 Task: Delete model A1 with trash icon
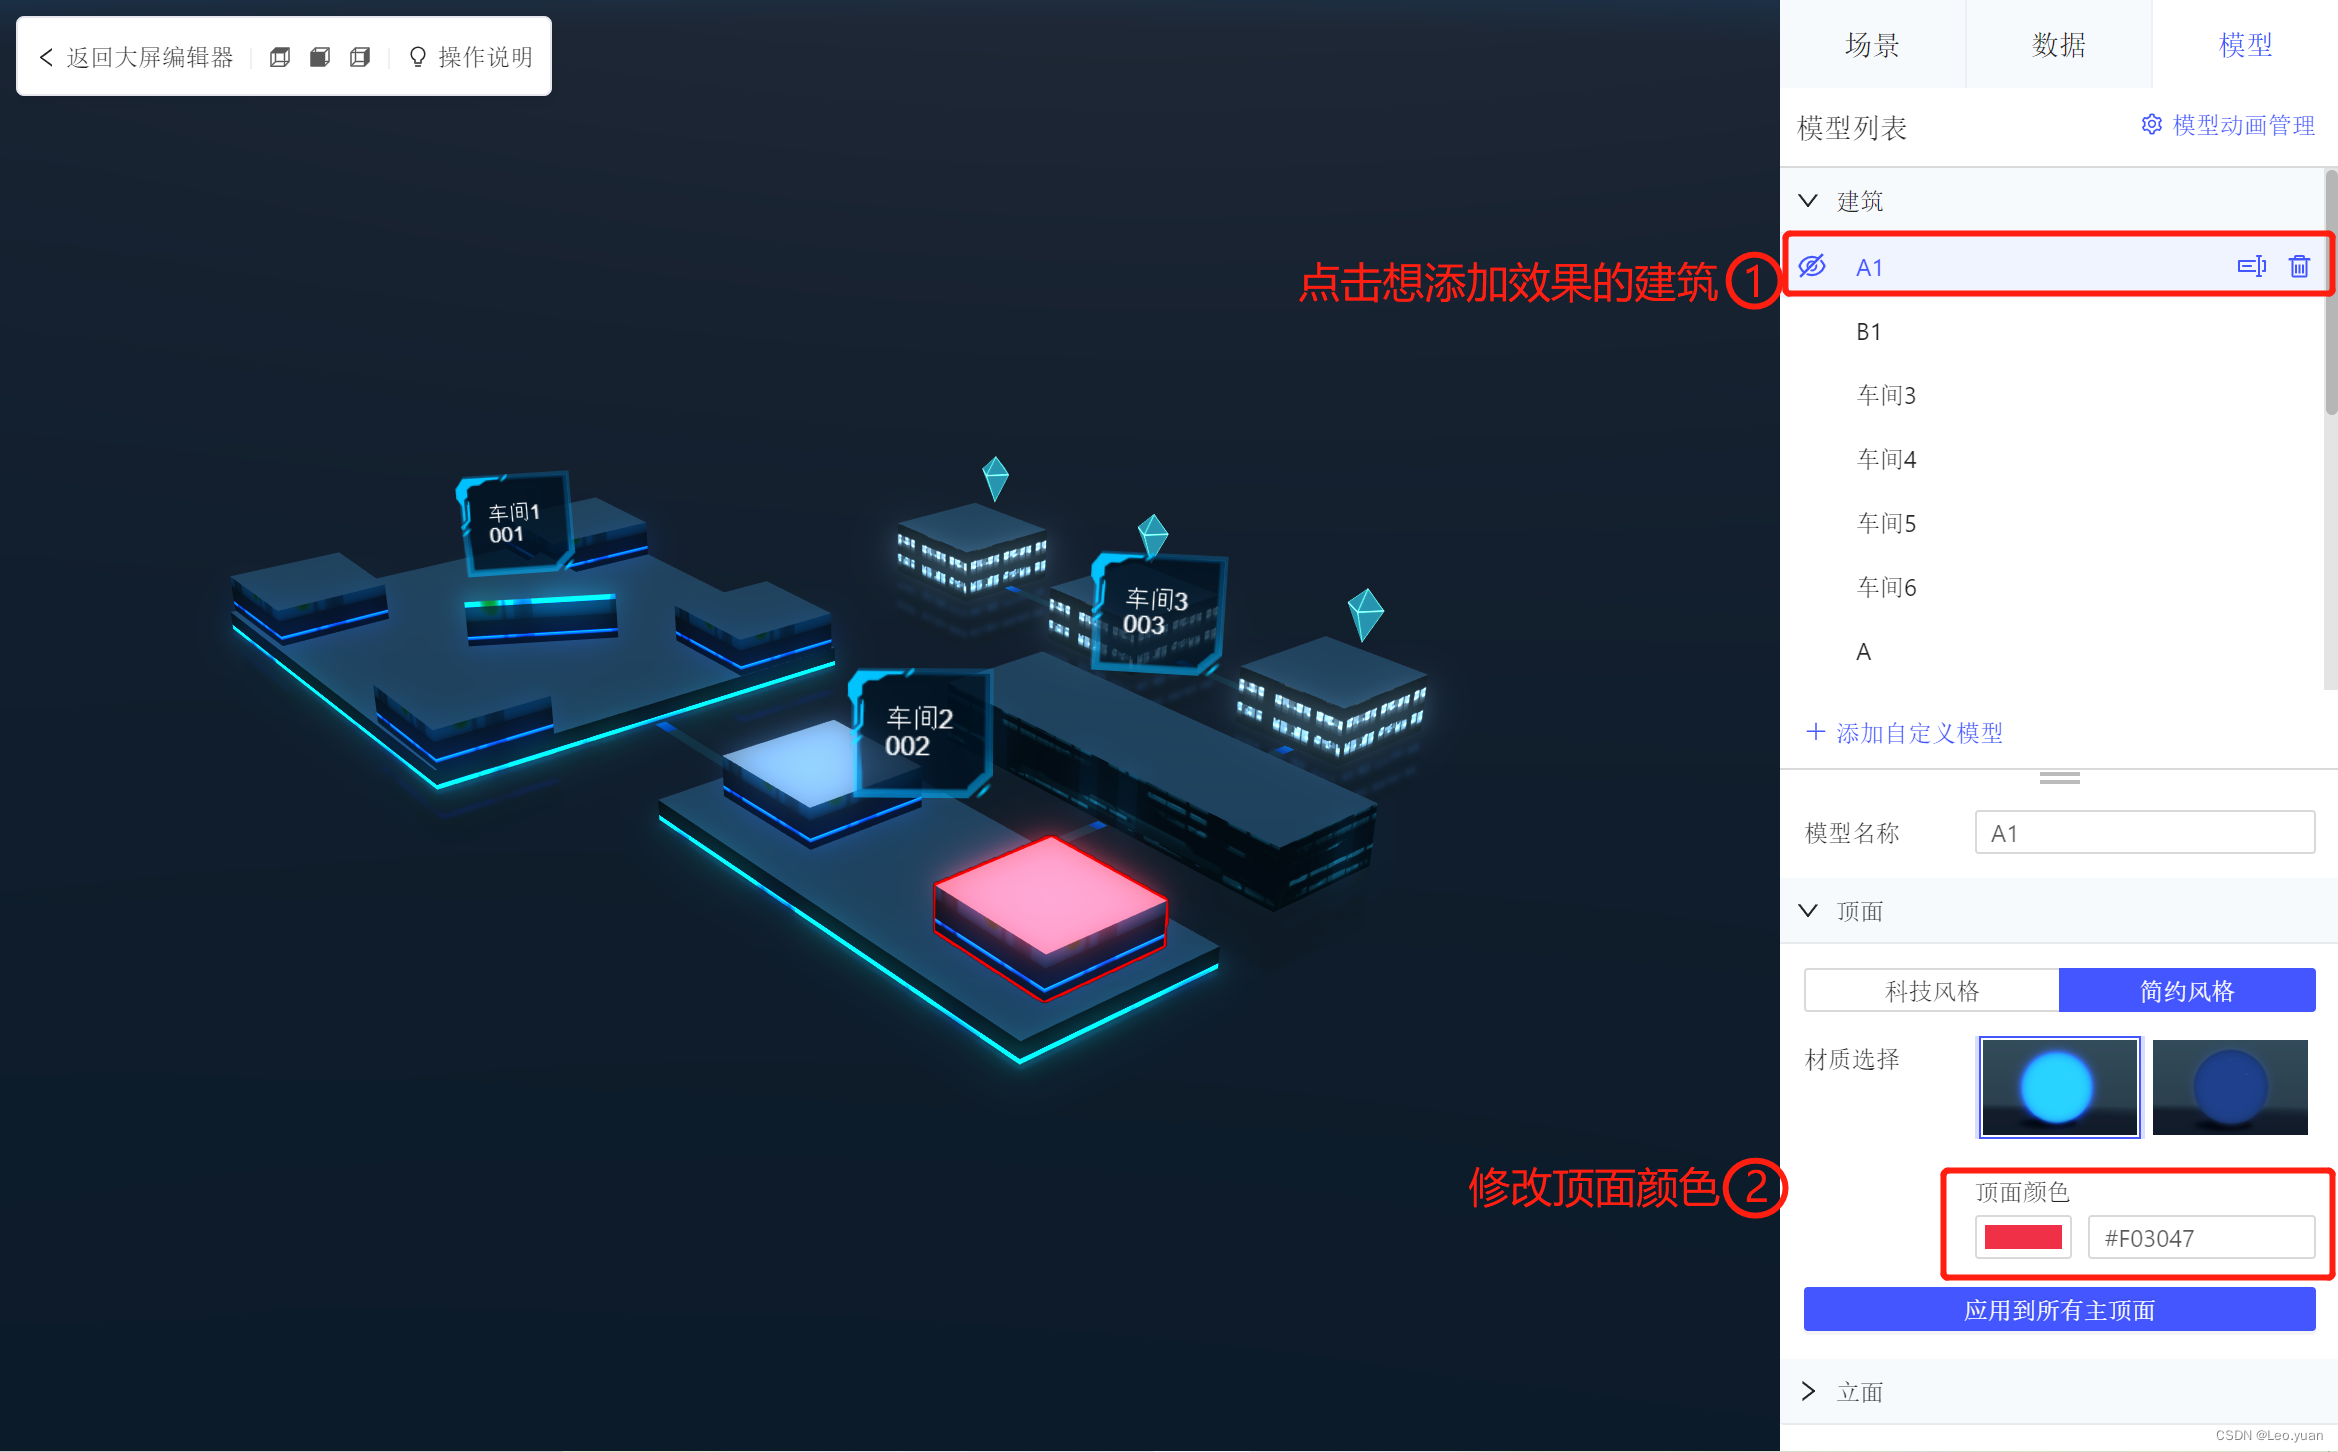click(2299, 266)
